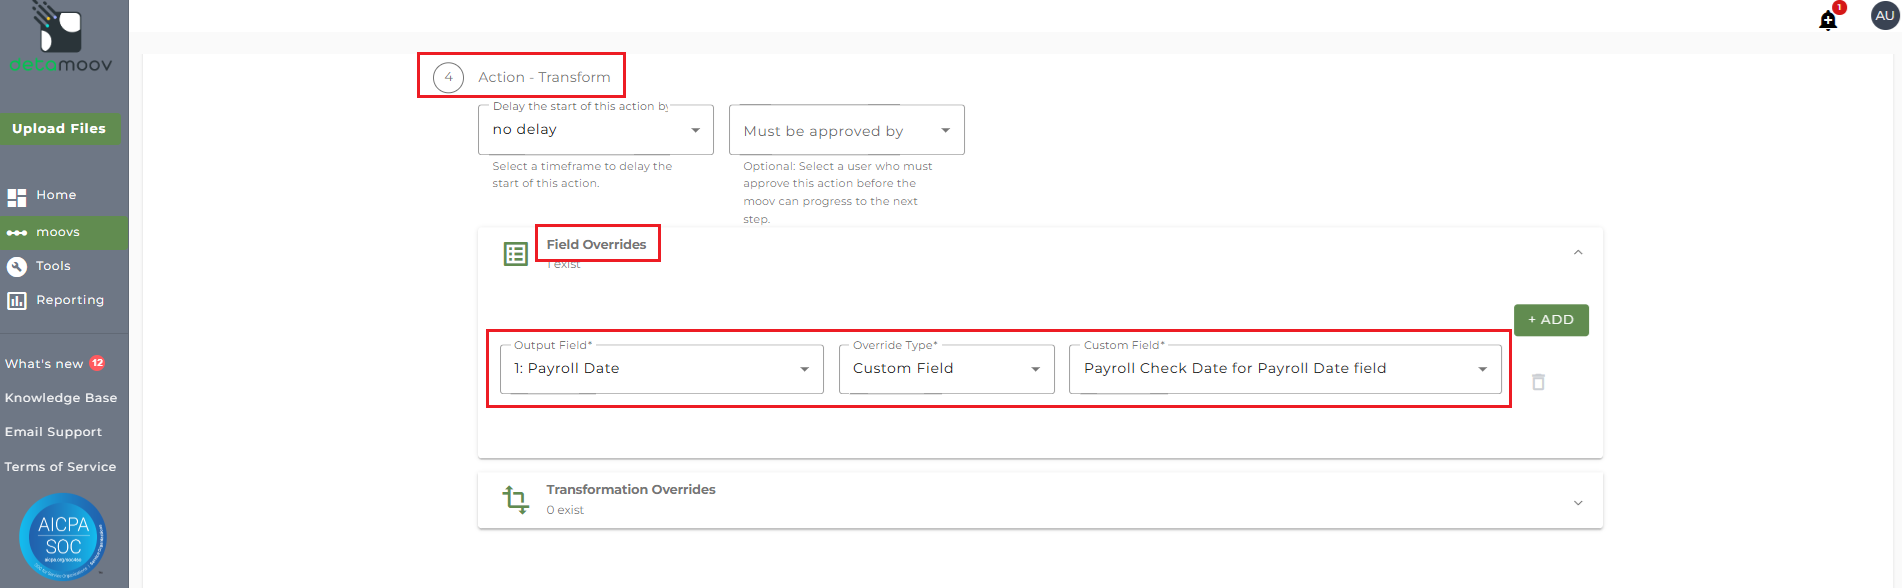1902x588 pixels.
Task: Open the delay start dropdown
Action: pos(596,130)
